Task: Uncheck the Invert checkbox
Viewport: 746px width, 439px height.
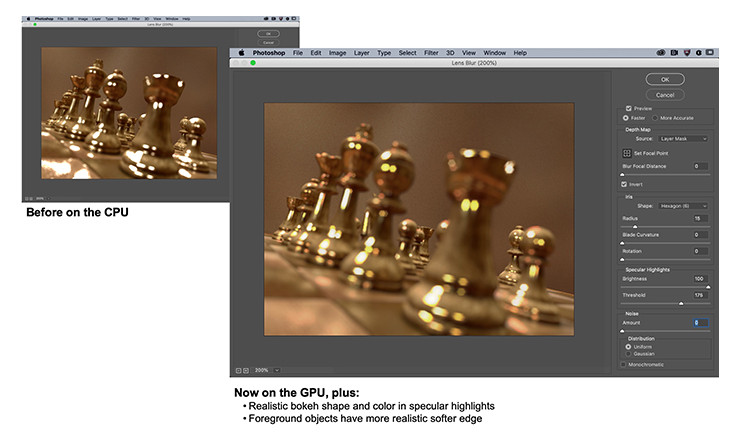Action: tap(624, 184)
